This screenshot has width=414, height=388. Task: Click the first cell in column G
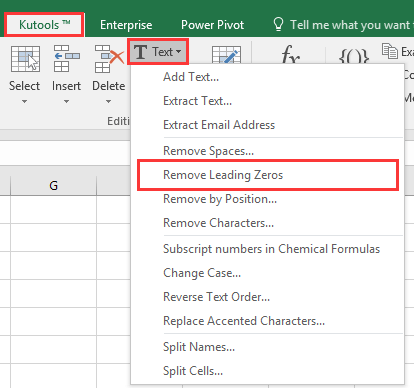[x=53, y=209]
